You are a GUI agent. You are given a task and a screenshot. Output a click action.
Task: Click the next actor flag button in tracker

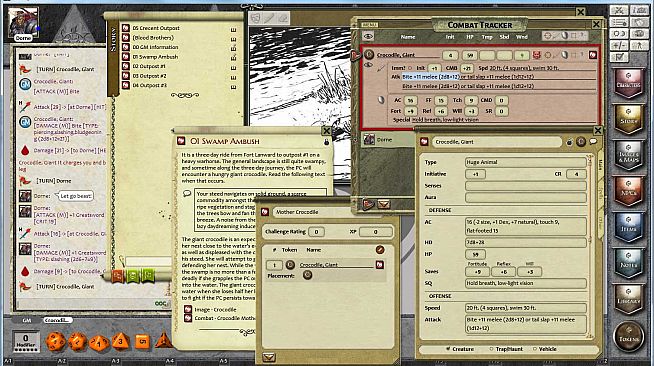[x=368, y=204]
